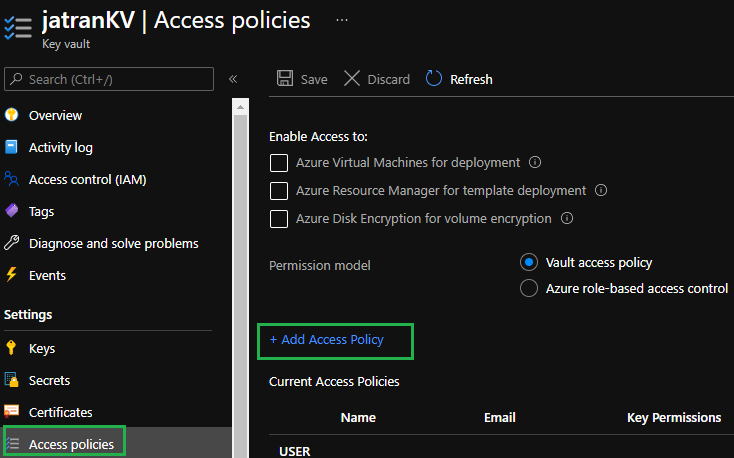Click the Current Access Policies heading
734x458 pixels.
point(334,382)
